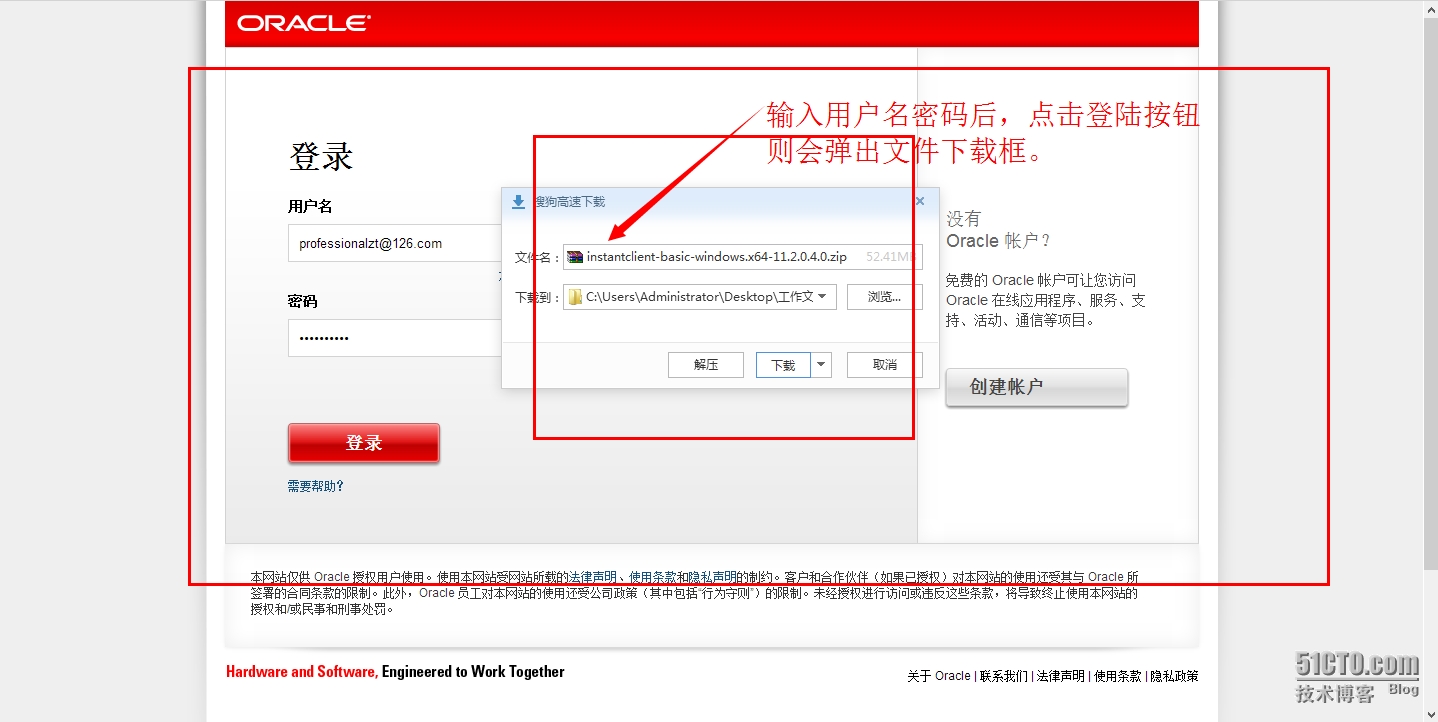Open the 隐私声明 link in notice paragraph
This screenshot has width=1438, height=722.
coord(713,577)
